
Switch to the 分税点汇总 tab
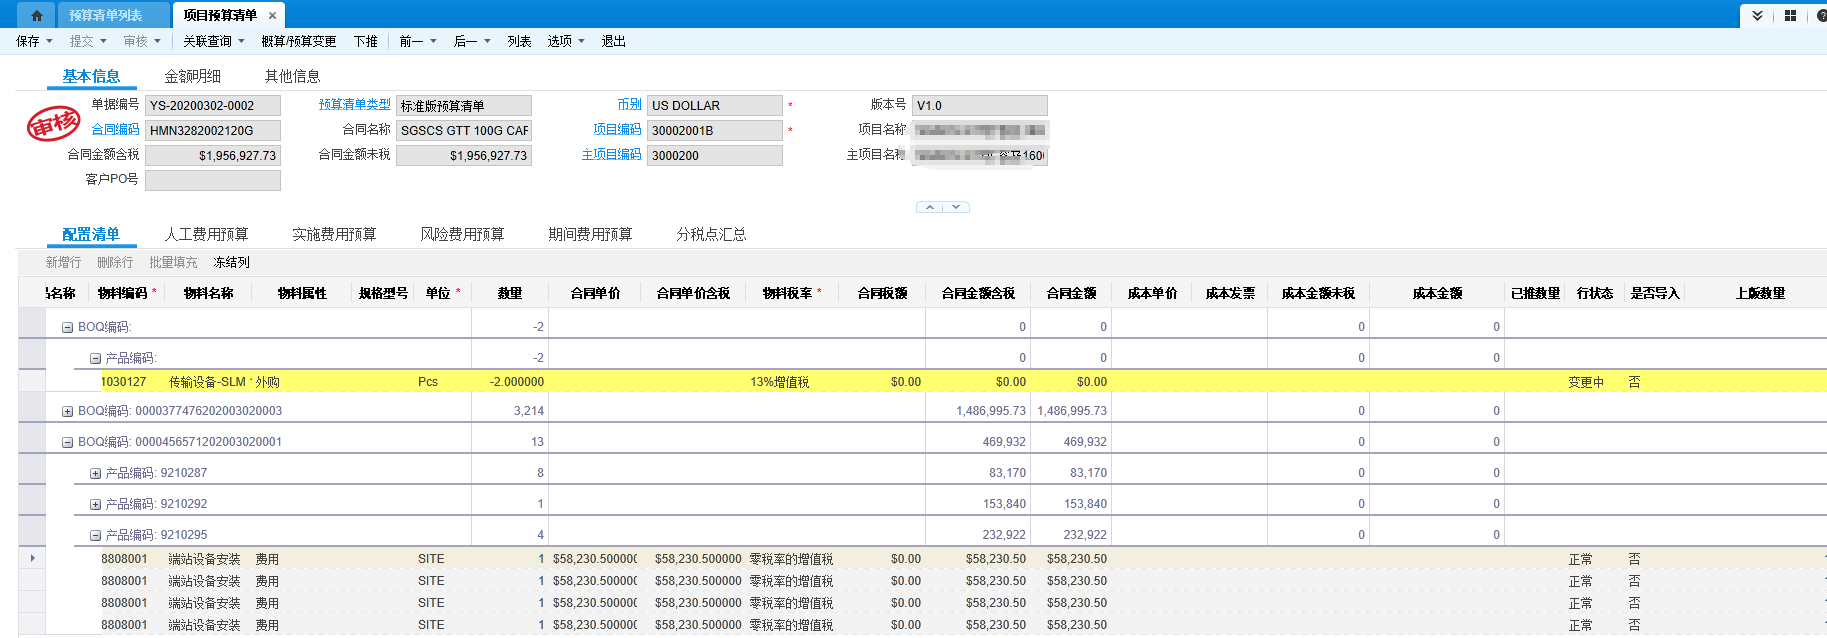pos(711,234)
